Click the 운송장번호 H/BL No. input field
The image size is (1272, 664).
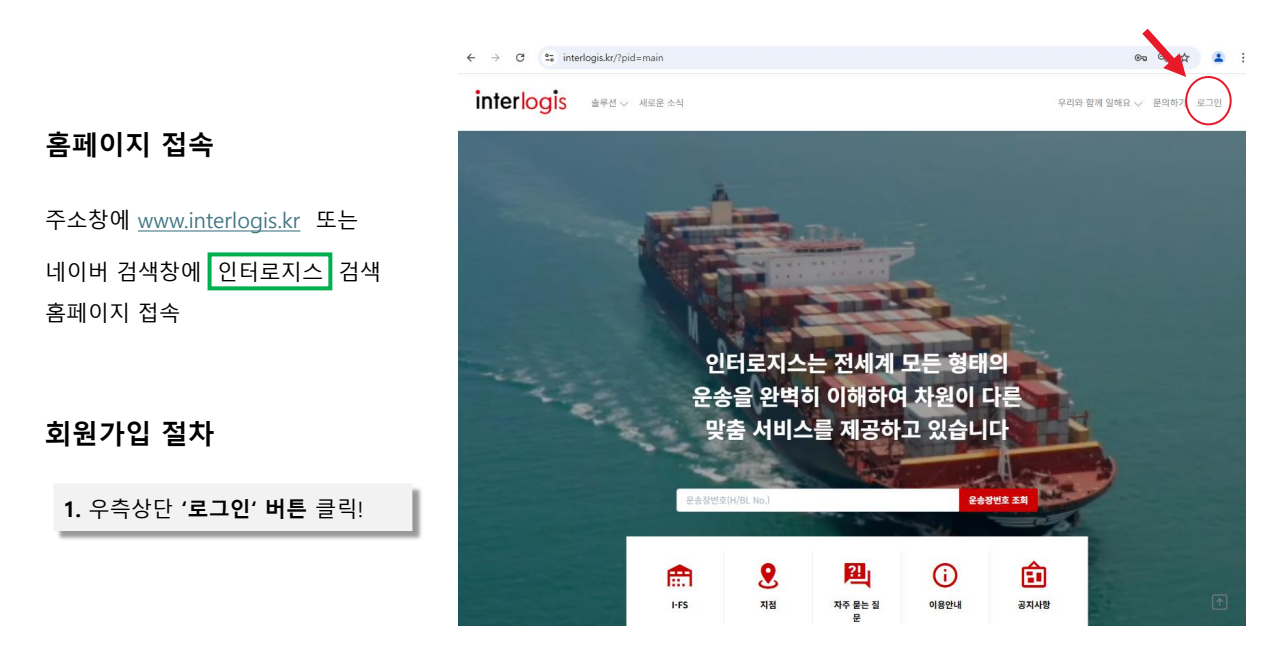pos(817,500)
